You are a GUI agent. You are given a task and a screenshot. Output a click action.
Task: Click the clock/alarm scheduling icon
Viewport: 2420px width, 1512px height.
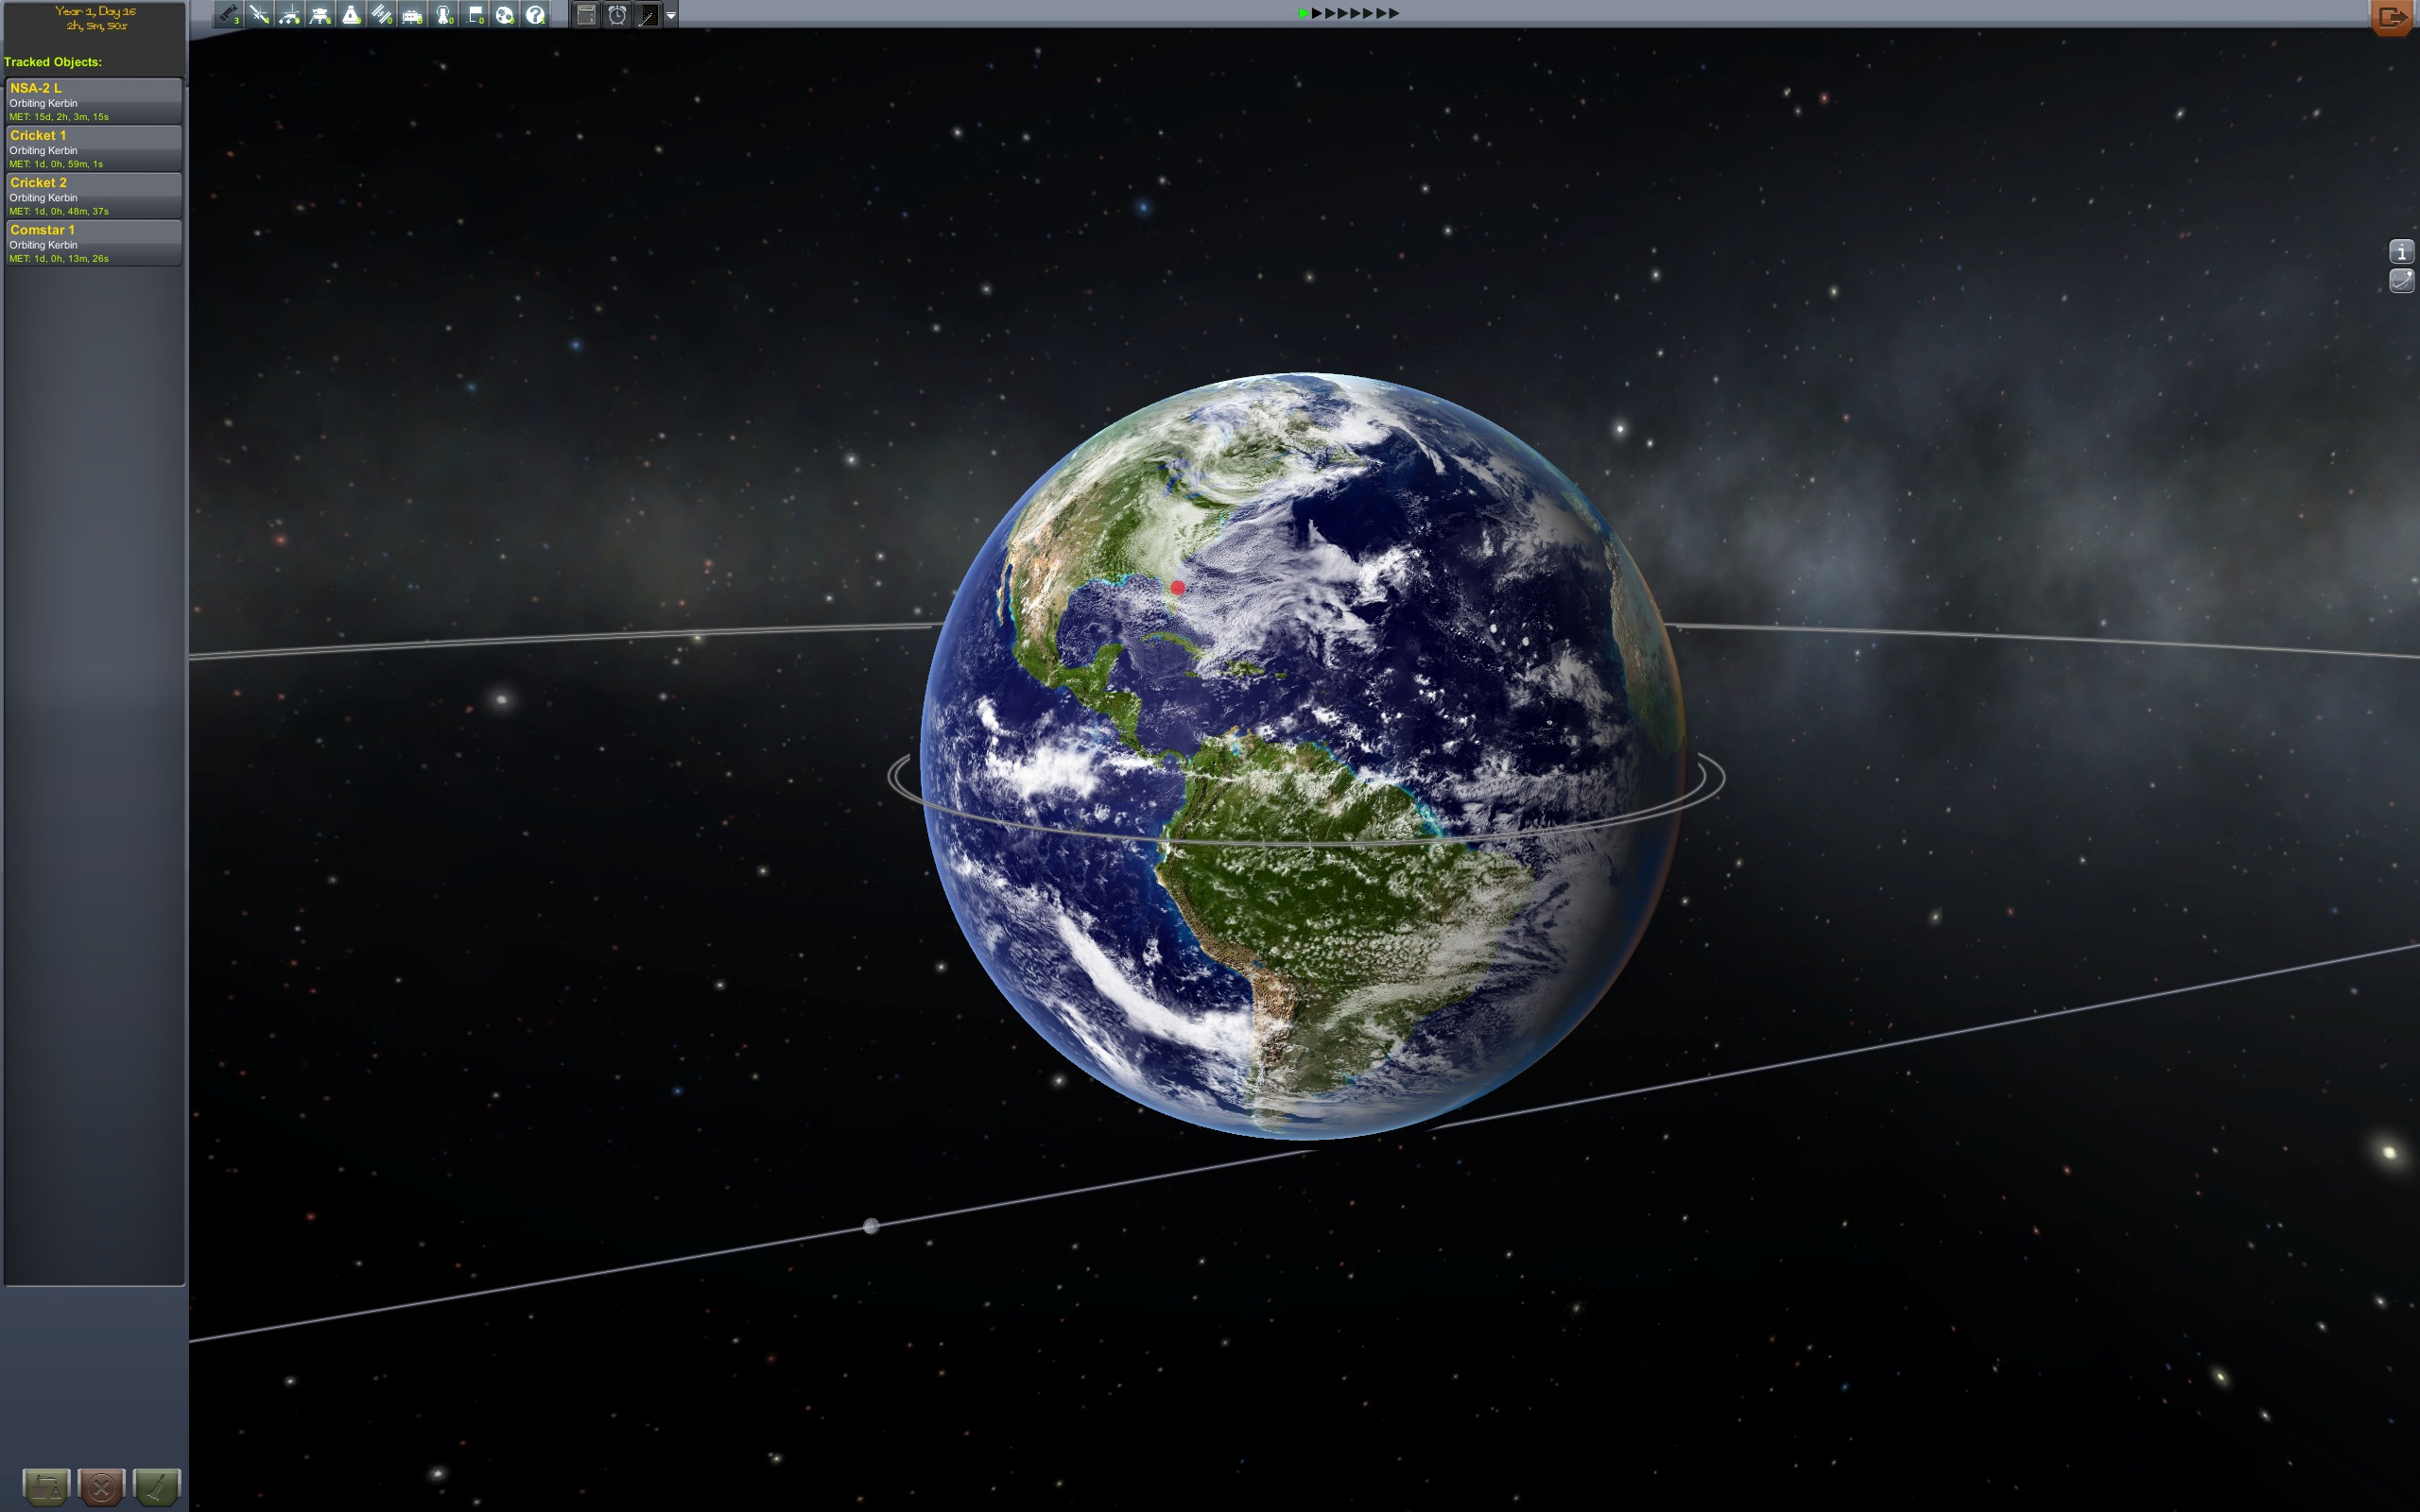tap(615, 16)
